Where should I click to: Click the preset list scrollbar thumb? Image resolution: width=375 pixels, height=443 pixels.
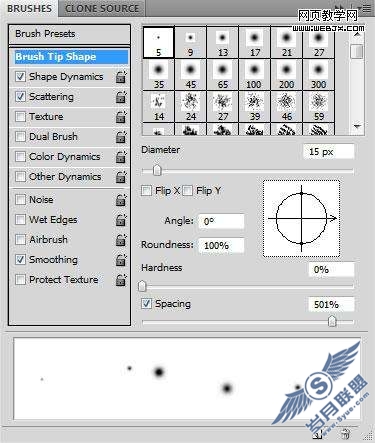click(357, 51)
